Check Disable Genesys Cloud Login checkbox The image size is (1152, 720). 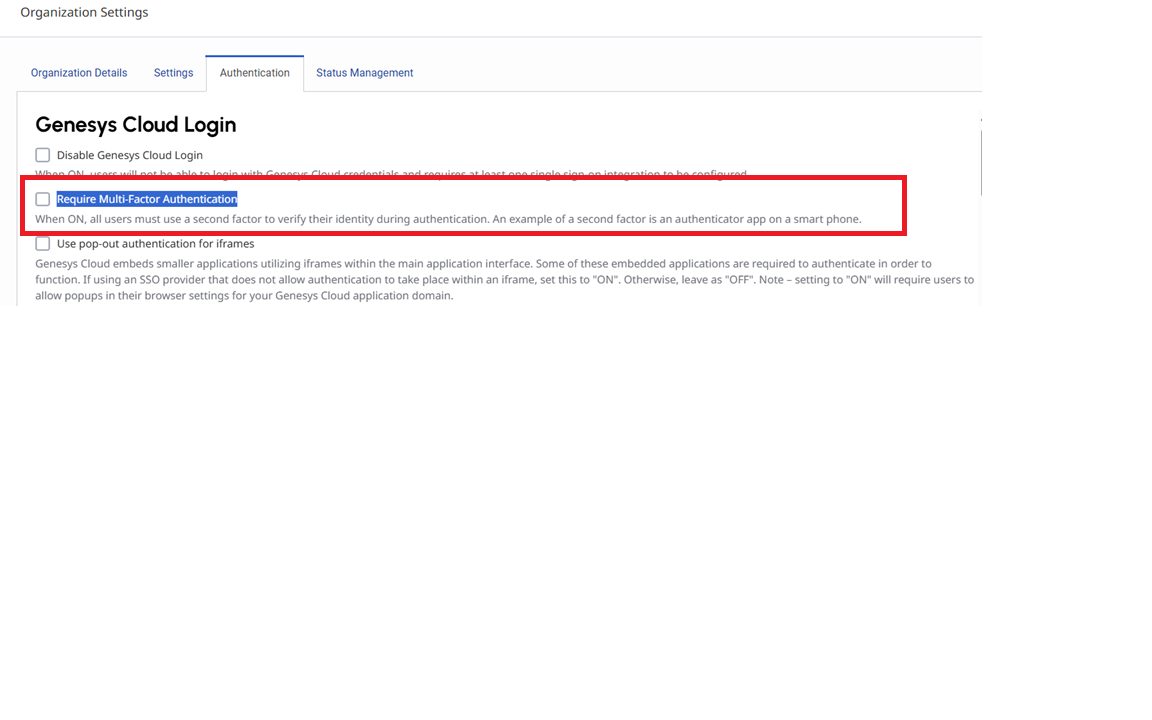43,155
